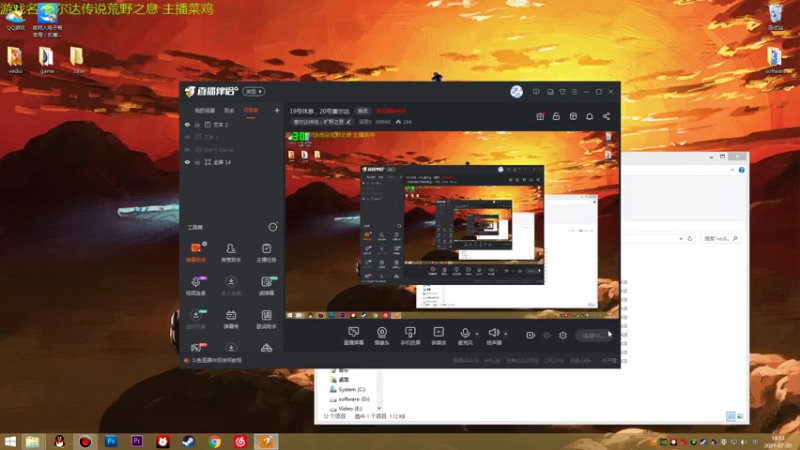
Task: Show the 文本 1 layer via eye
Action: coord(187,137)
